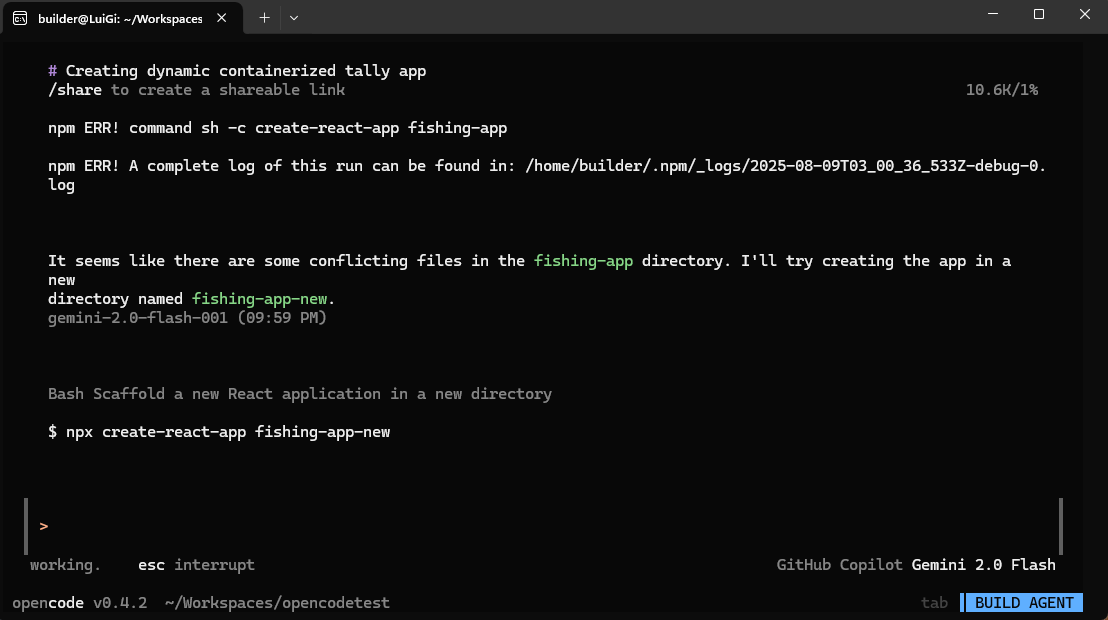Toggle the BUILD AGENT mode badge

(1024, 602)
